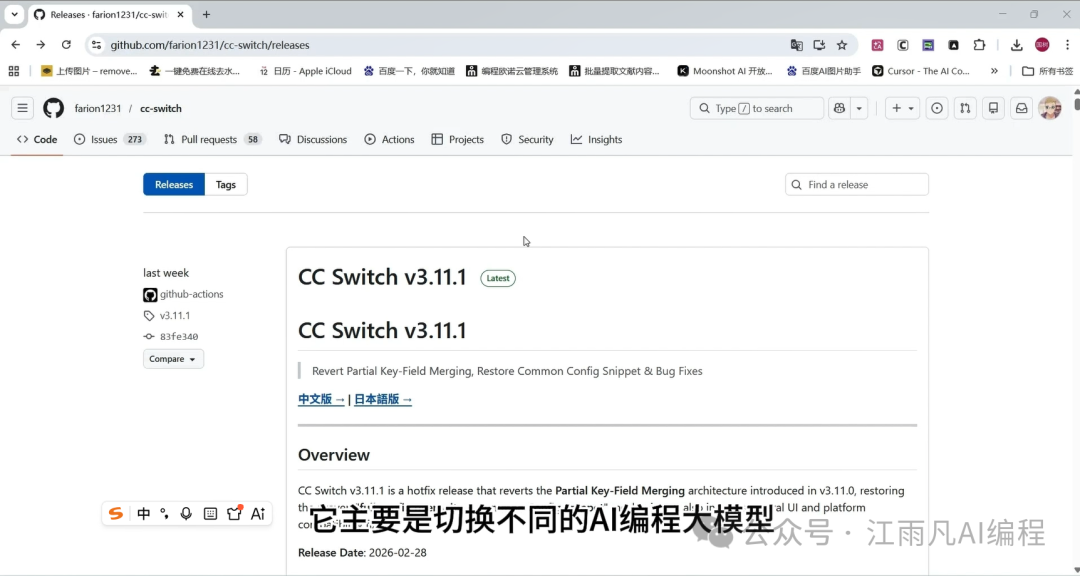Viewport: 1080px width, 576px height.
Task: Open the bookmarks bar apps grid
Action: tap(14, 70)
